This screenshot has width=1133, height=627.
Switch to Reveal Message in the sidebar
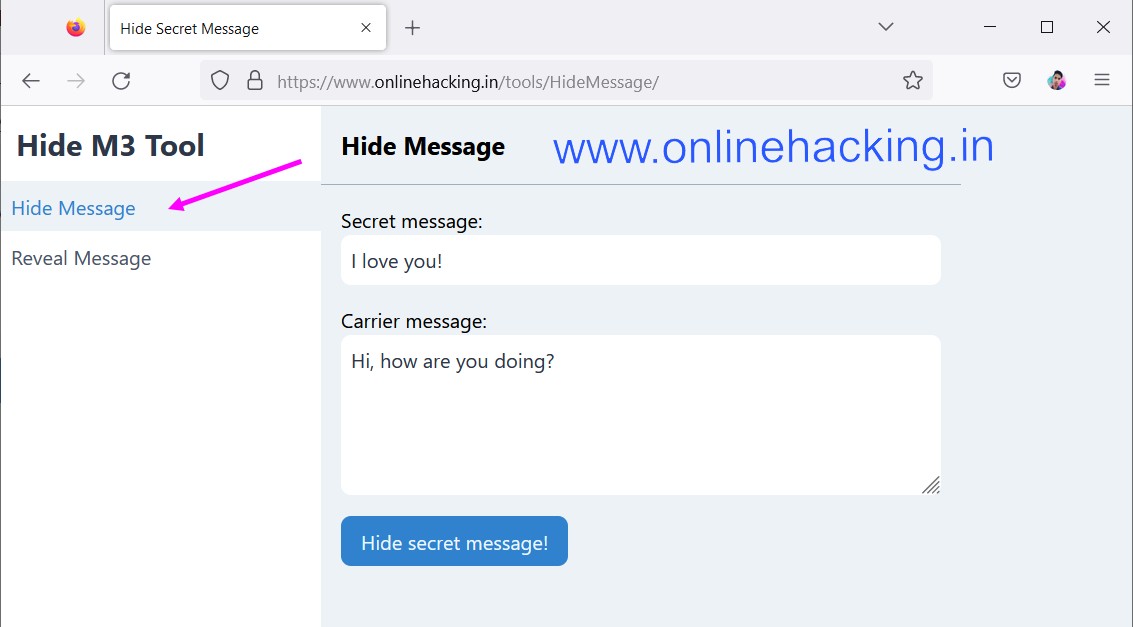(x=82, y=259)
